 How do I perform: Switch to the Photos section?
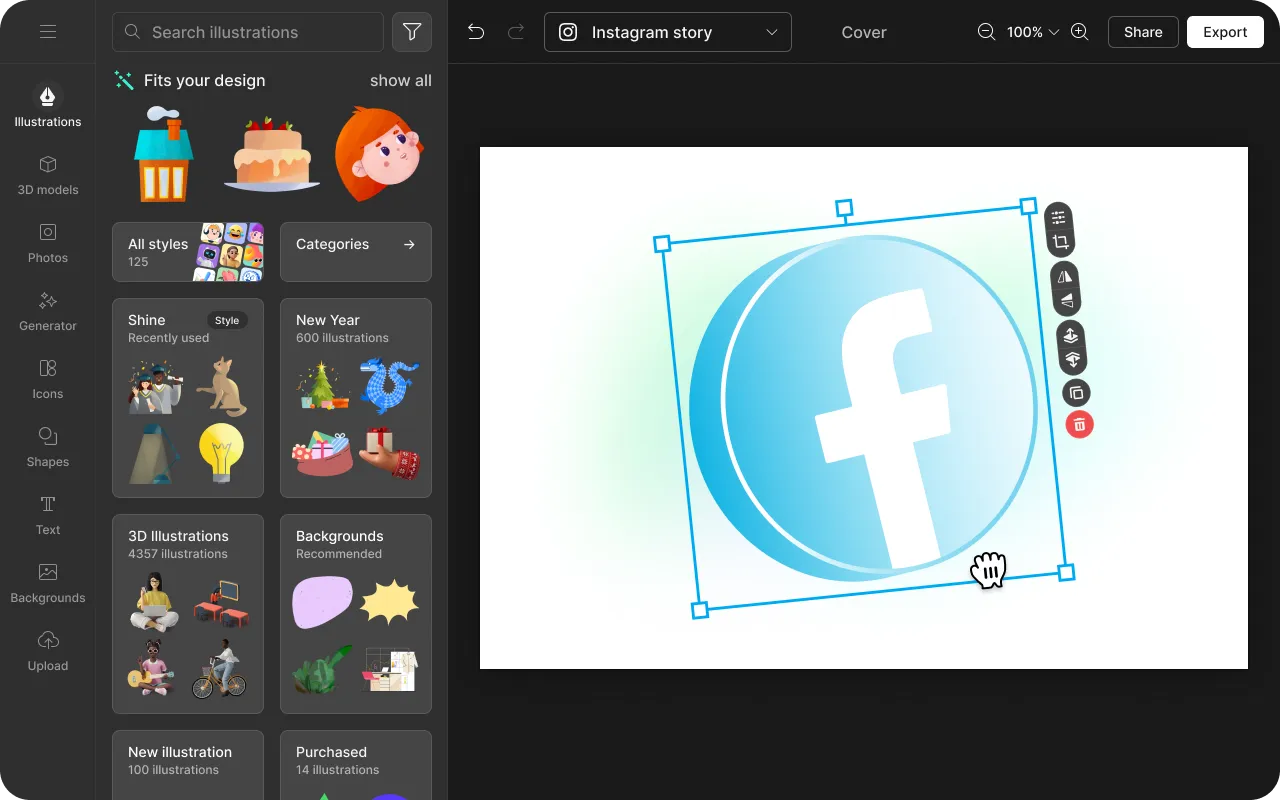(x=47, y=243)
